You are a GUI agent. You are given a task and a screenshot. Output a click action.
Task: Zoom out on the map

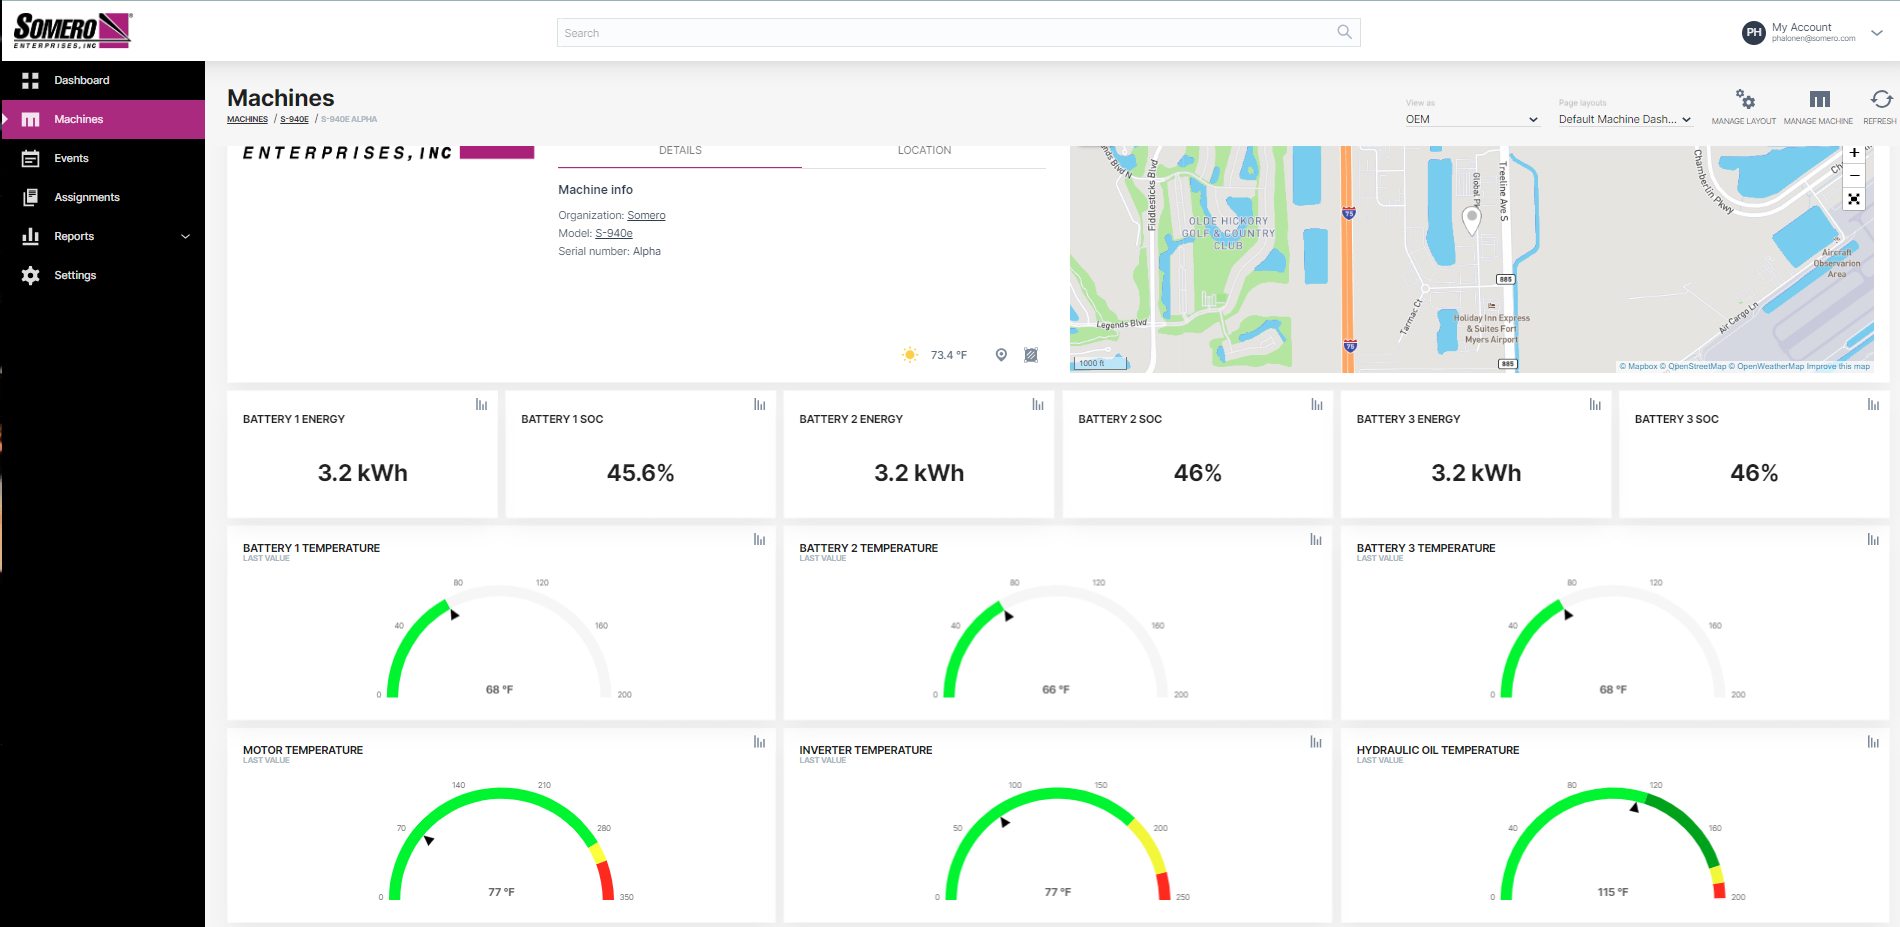click(x=1854, y=176)
